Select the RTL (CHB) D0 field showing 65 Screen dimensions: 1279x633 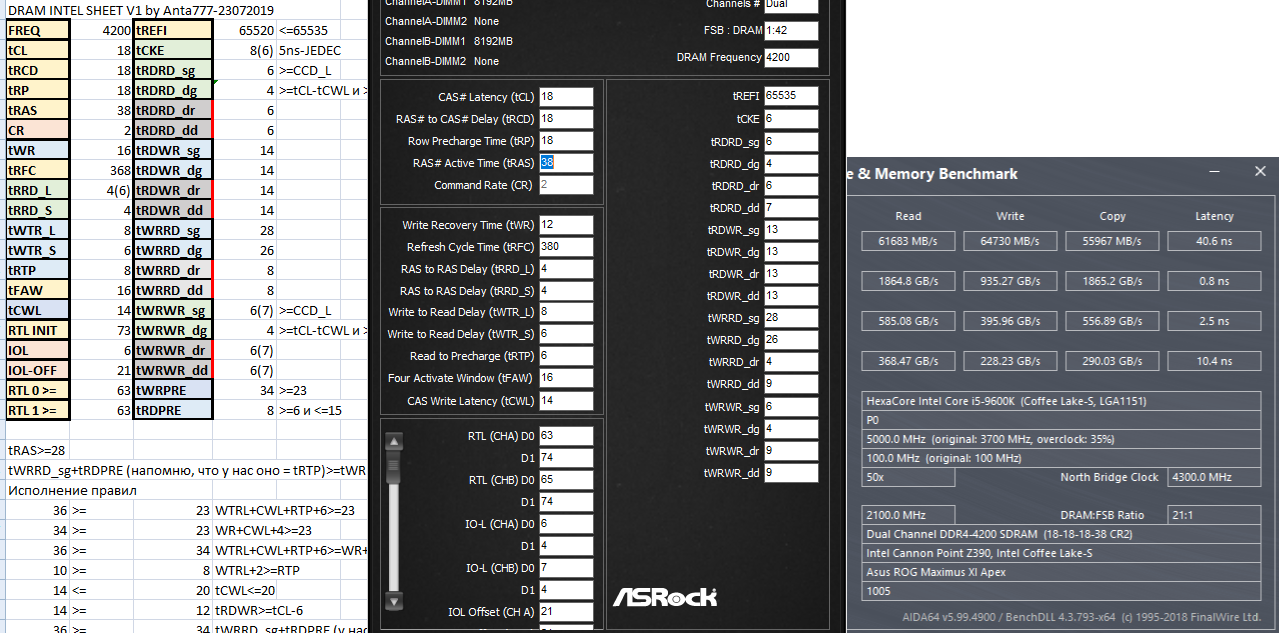point(566,480)
